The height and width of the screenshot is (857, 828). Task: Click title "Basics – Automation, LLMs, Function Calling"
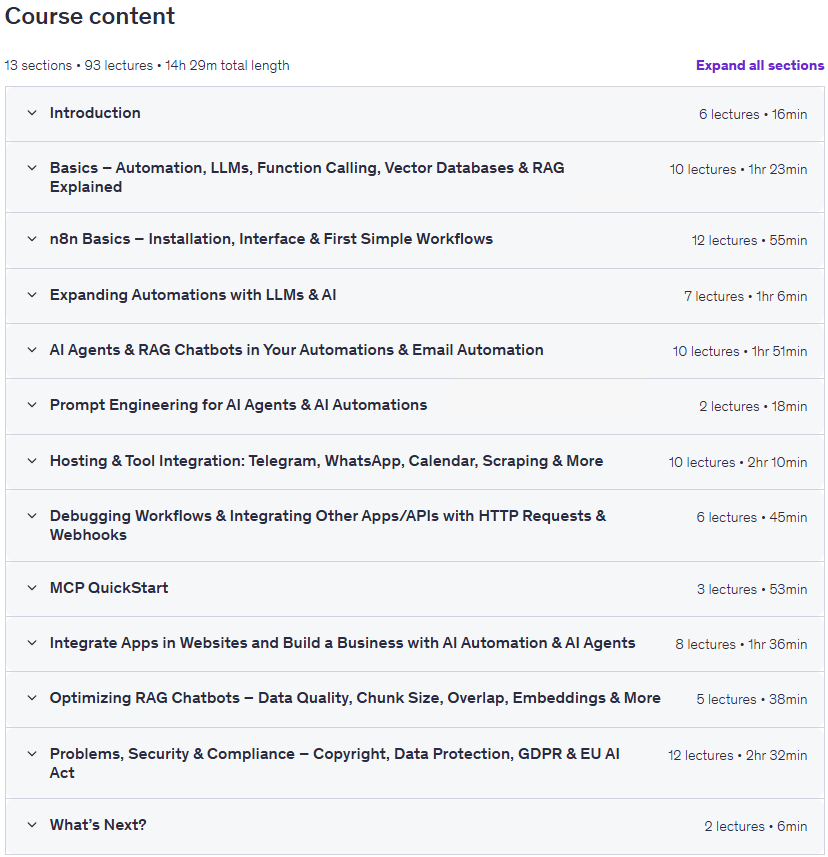pos(307,177)
